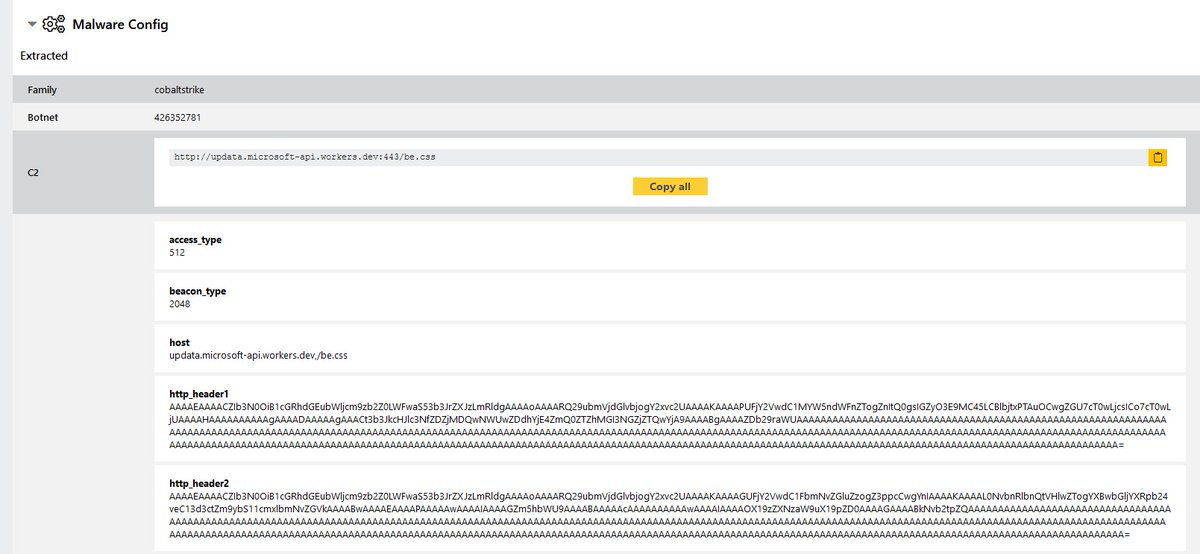Viewport: 1200px width, 554px height.
Task: Select the C2 URL text field
Action: tap(658, 157)
